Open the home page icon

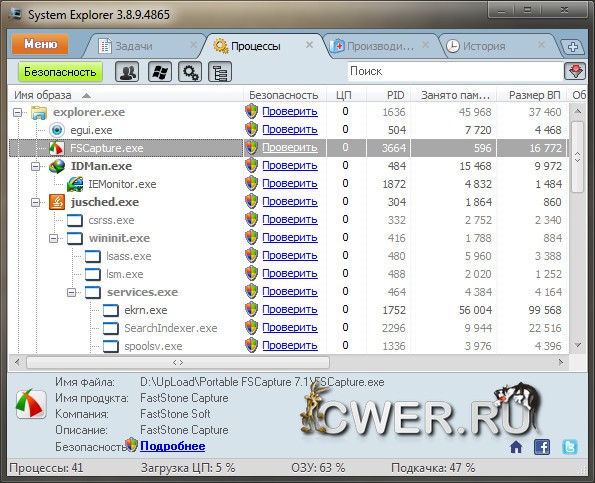(516, 447)
